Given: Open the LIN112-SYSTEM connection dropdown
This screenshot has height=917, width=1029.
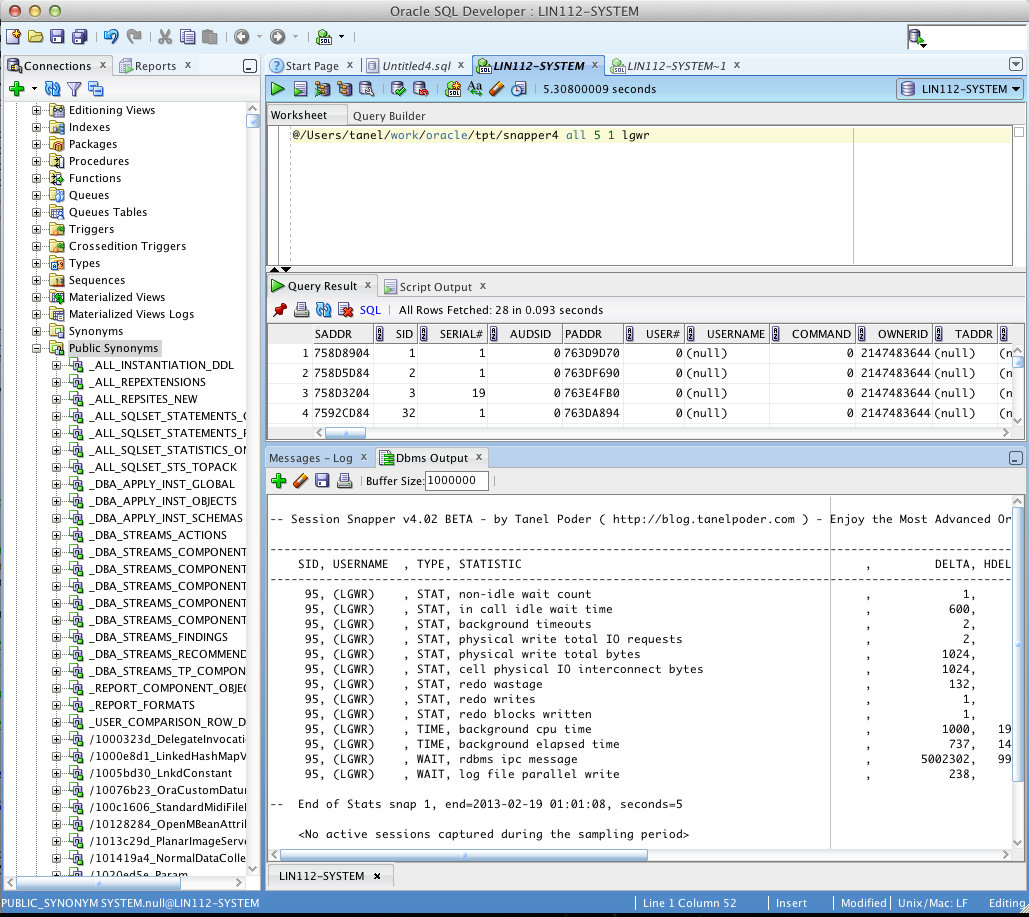Looking at the screenshot, I should tap(959, 89).
